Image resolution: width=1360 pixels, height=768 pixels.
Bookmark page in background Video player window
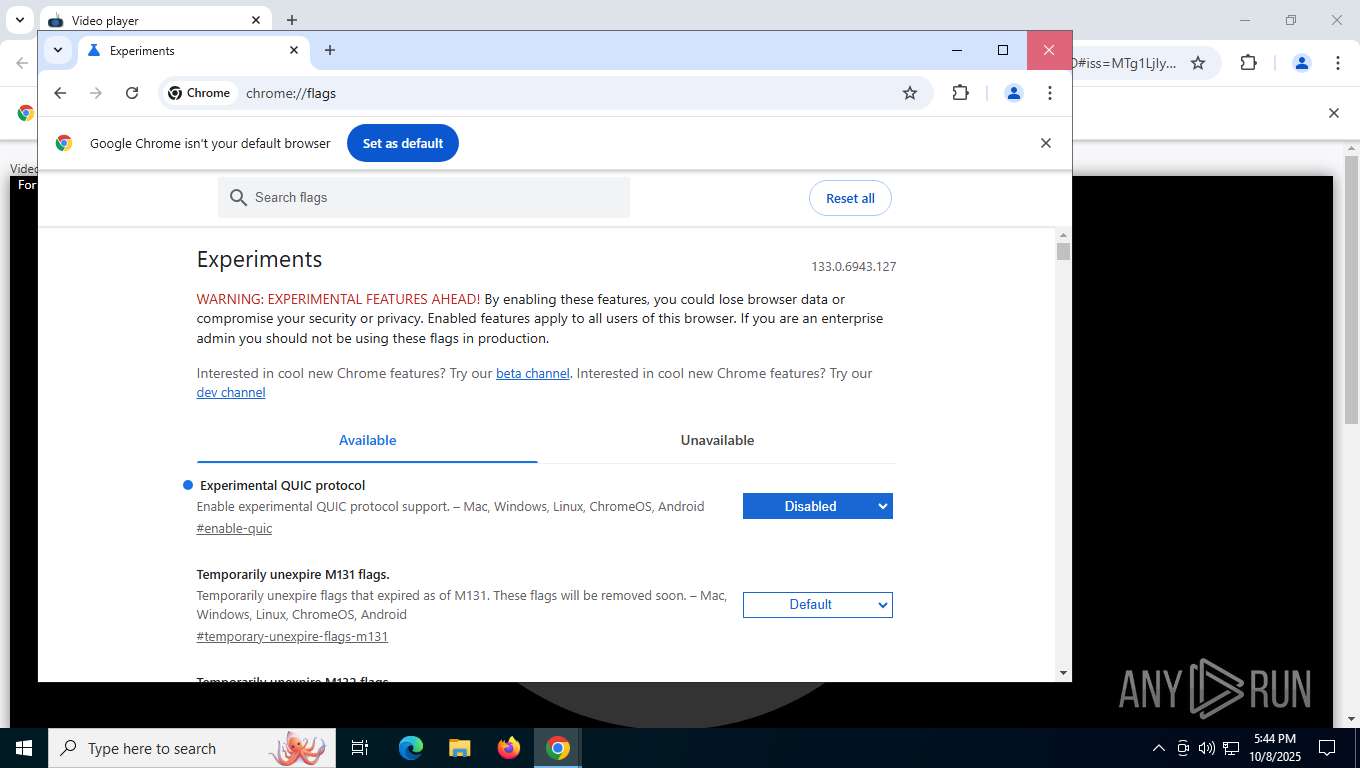(x=1198, y=63)
